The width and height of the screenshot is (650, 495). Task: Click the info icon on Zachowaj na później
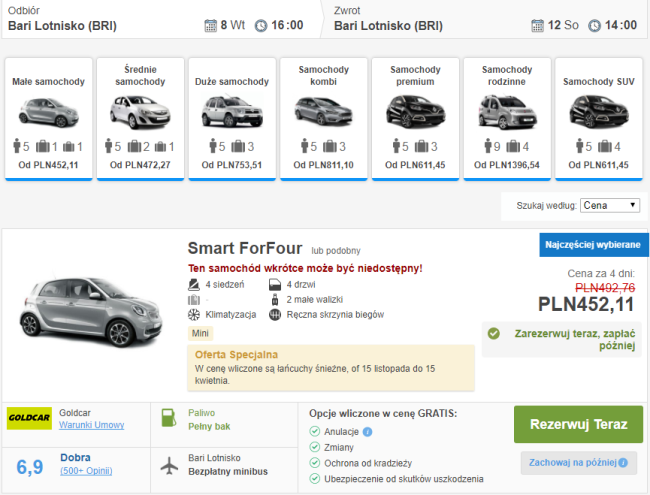click(x=623, y=463)
